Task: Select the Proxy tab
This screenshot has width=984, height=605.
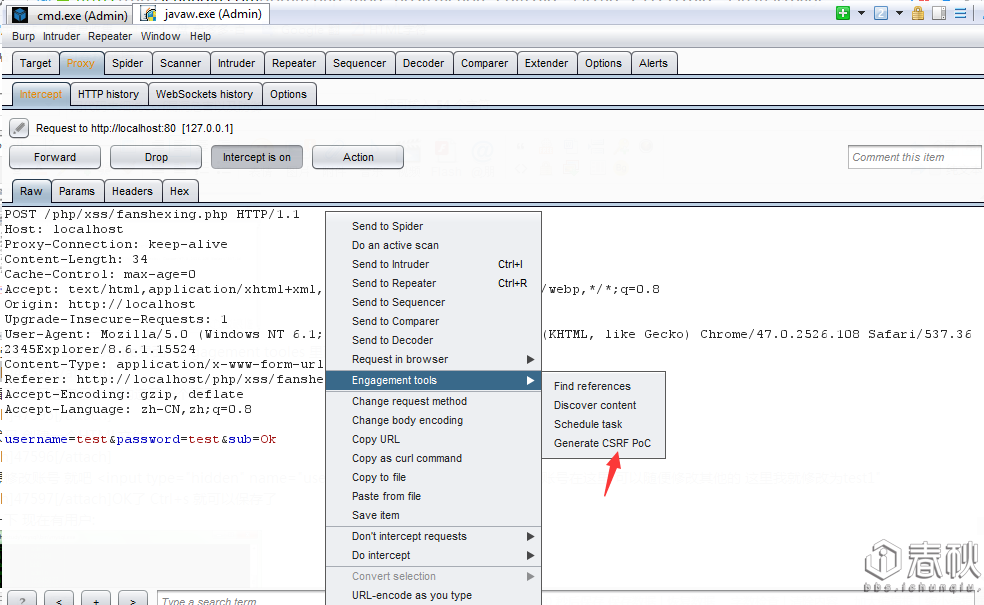Action: pos(80,63)
